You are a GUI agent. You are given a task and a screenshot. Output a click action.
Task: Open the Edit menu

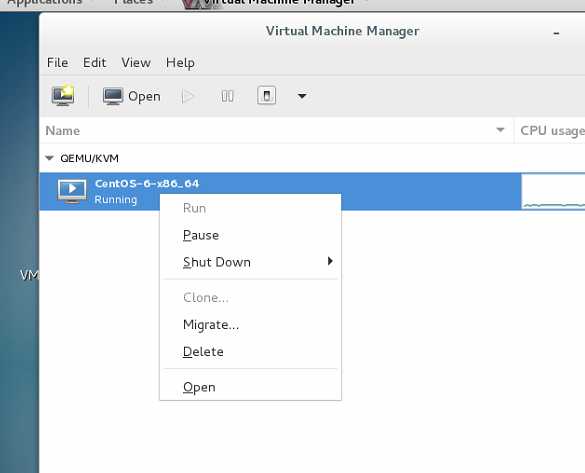94,63
